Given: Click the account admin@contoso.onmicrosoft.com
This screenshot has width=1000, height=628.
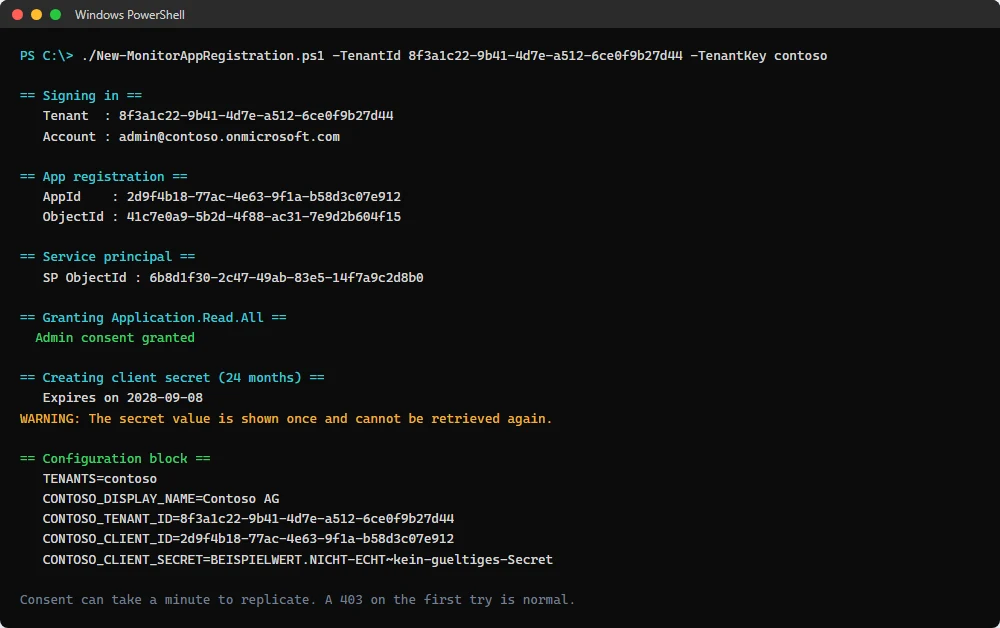Looking at the screenshot, I should [229, 136].
